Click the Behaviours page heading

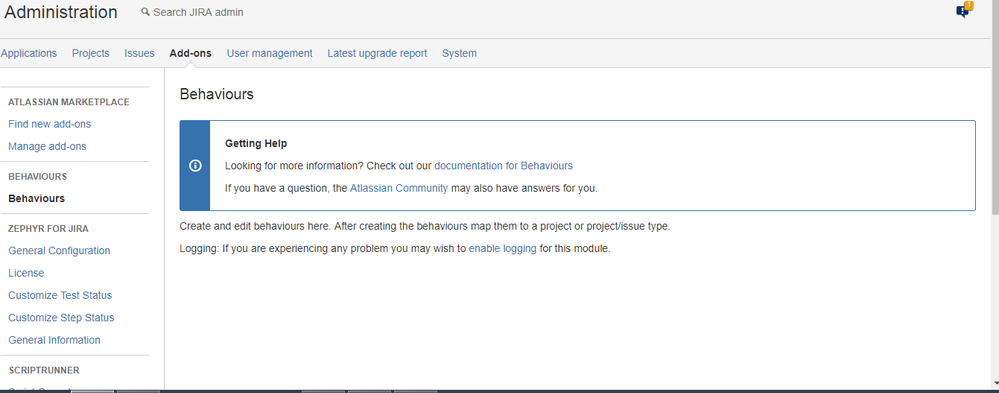(217, 94)
